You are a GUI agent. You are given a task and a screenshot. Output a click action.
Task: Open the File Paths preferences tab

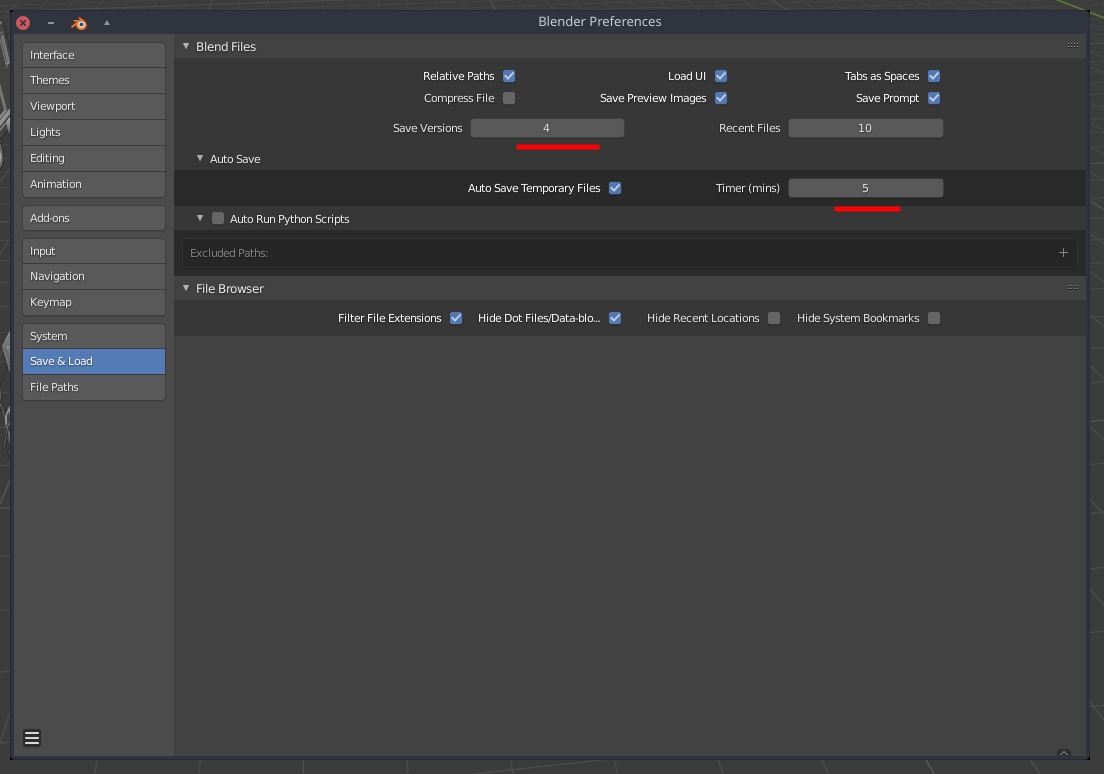coord(94,387)
